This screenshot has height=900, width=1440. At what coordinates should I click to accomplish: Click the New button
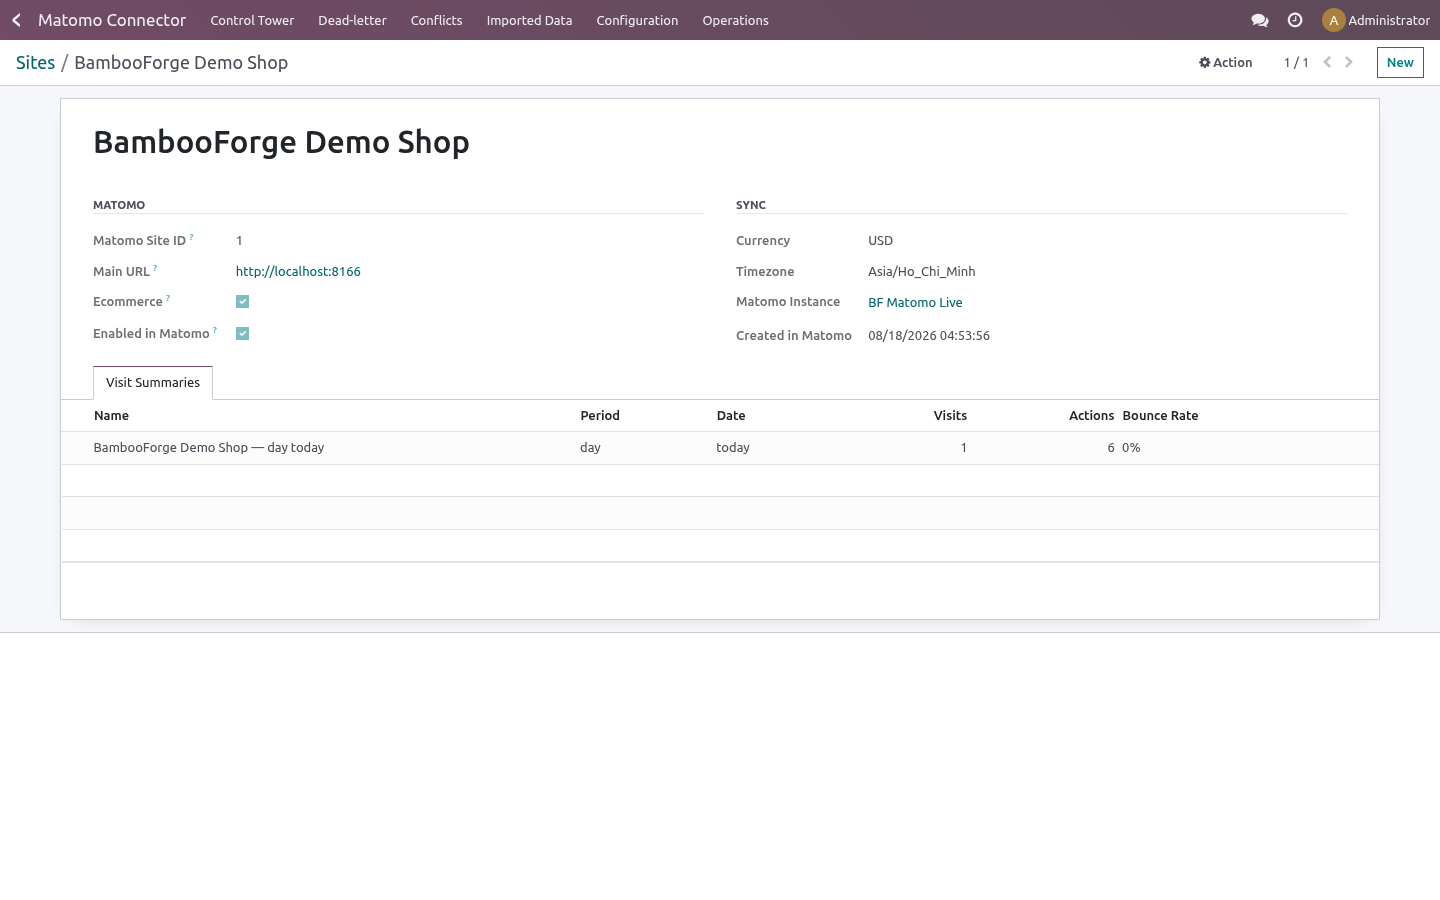coord(1400,62)
